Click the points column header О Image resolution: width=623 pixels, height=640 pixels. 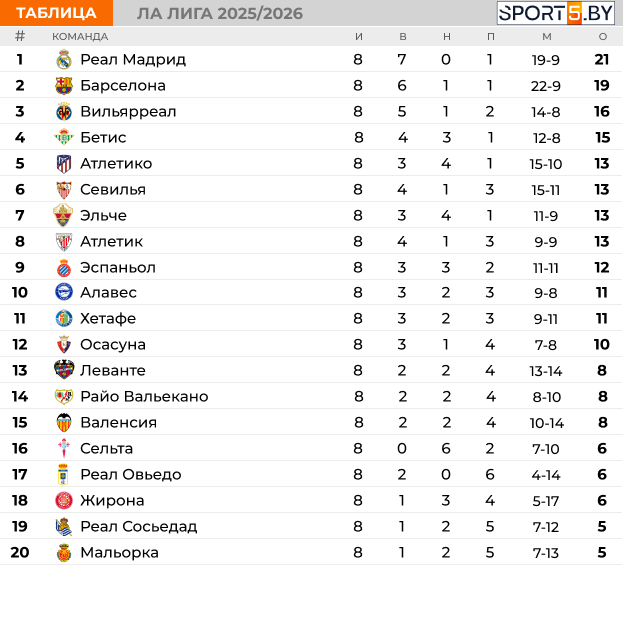coord(602,36)
